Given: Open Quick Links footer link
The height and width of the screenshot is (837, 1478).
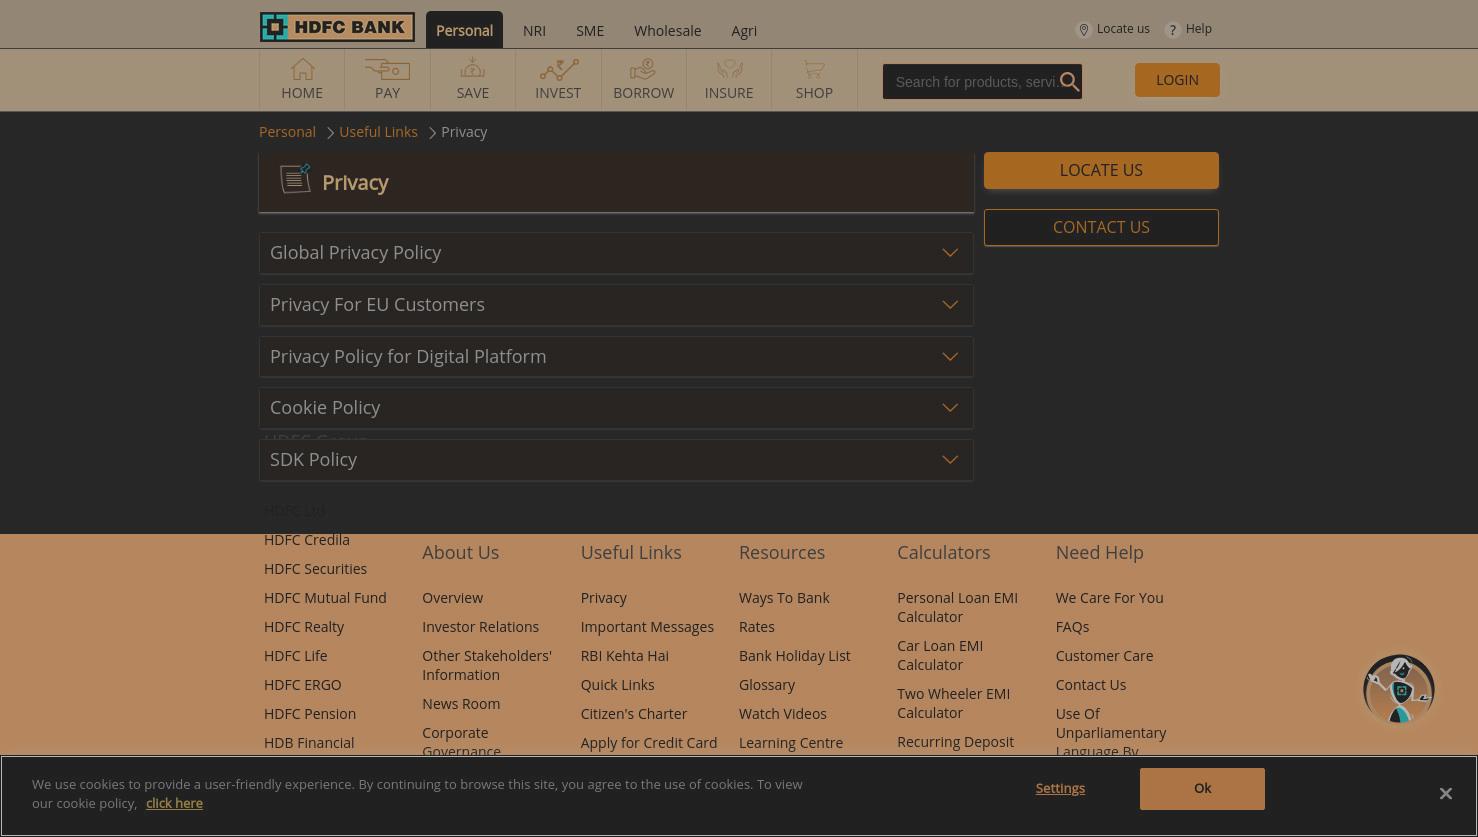Looking at the screenshot, I should (617, 685).
